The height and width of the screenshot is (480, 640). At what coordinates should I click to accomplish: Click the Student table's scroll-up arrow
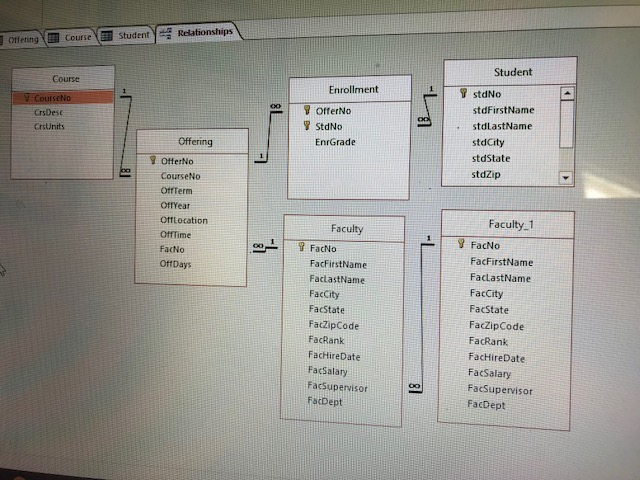pos(567,93)
